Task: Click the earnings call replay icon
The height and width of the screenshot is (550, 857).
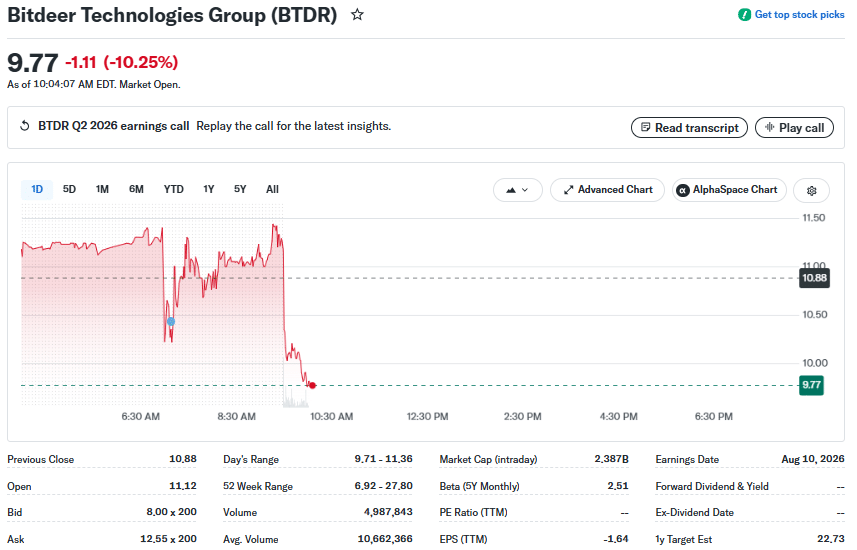Action: pyautogui.click(x=25, y=126)
